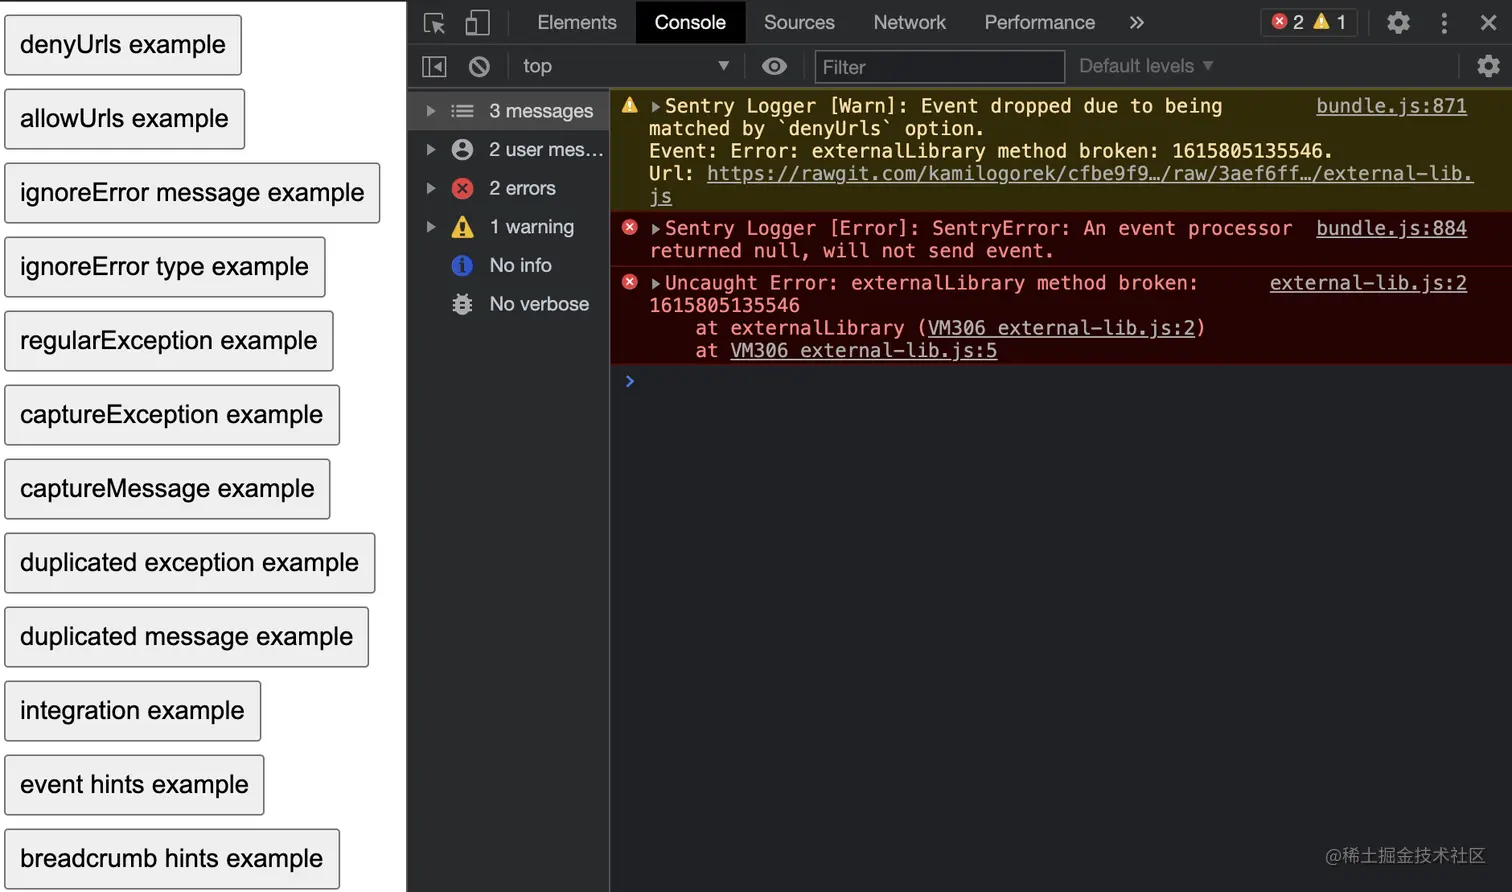
Task: Expand the Sentry Logger Warn message
Action: coord(656,106)
